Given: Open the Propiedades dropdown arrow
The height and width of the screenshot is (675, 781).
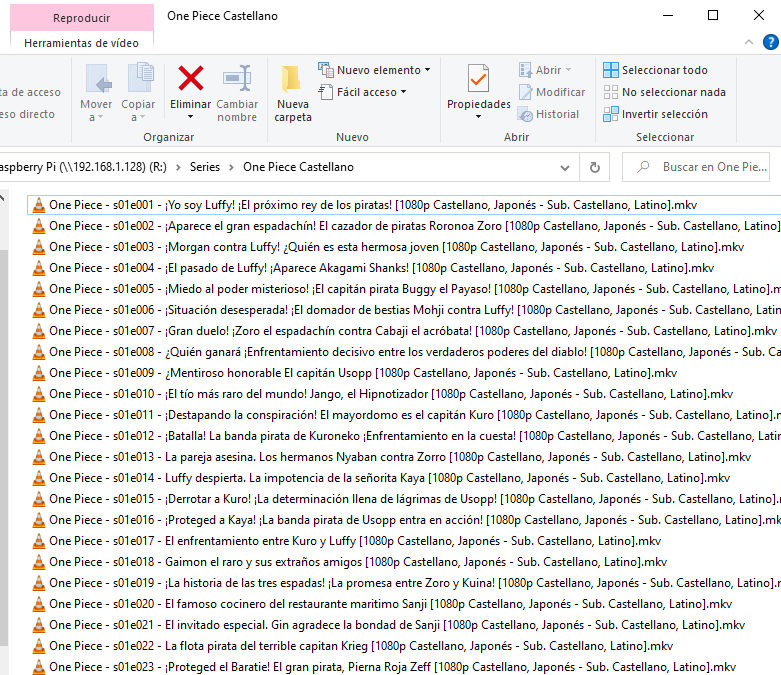Looking at the screenshot, I should 478,117.
